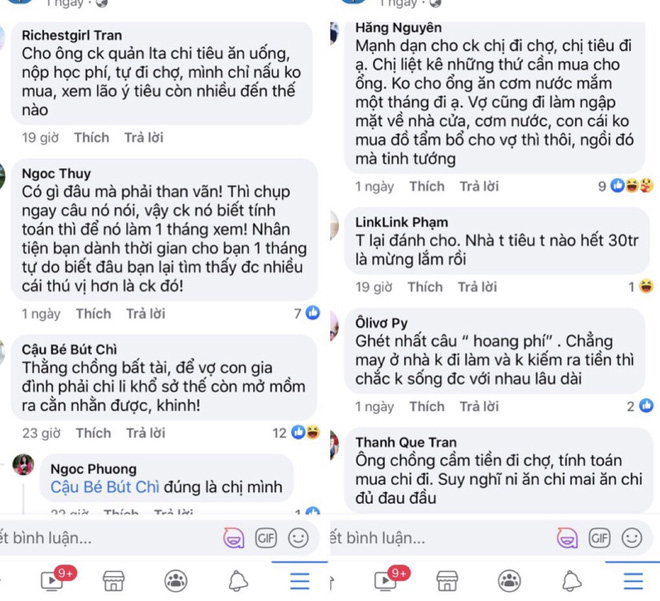Open Hăng Nguyên's profile from the name

398,27
